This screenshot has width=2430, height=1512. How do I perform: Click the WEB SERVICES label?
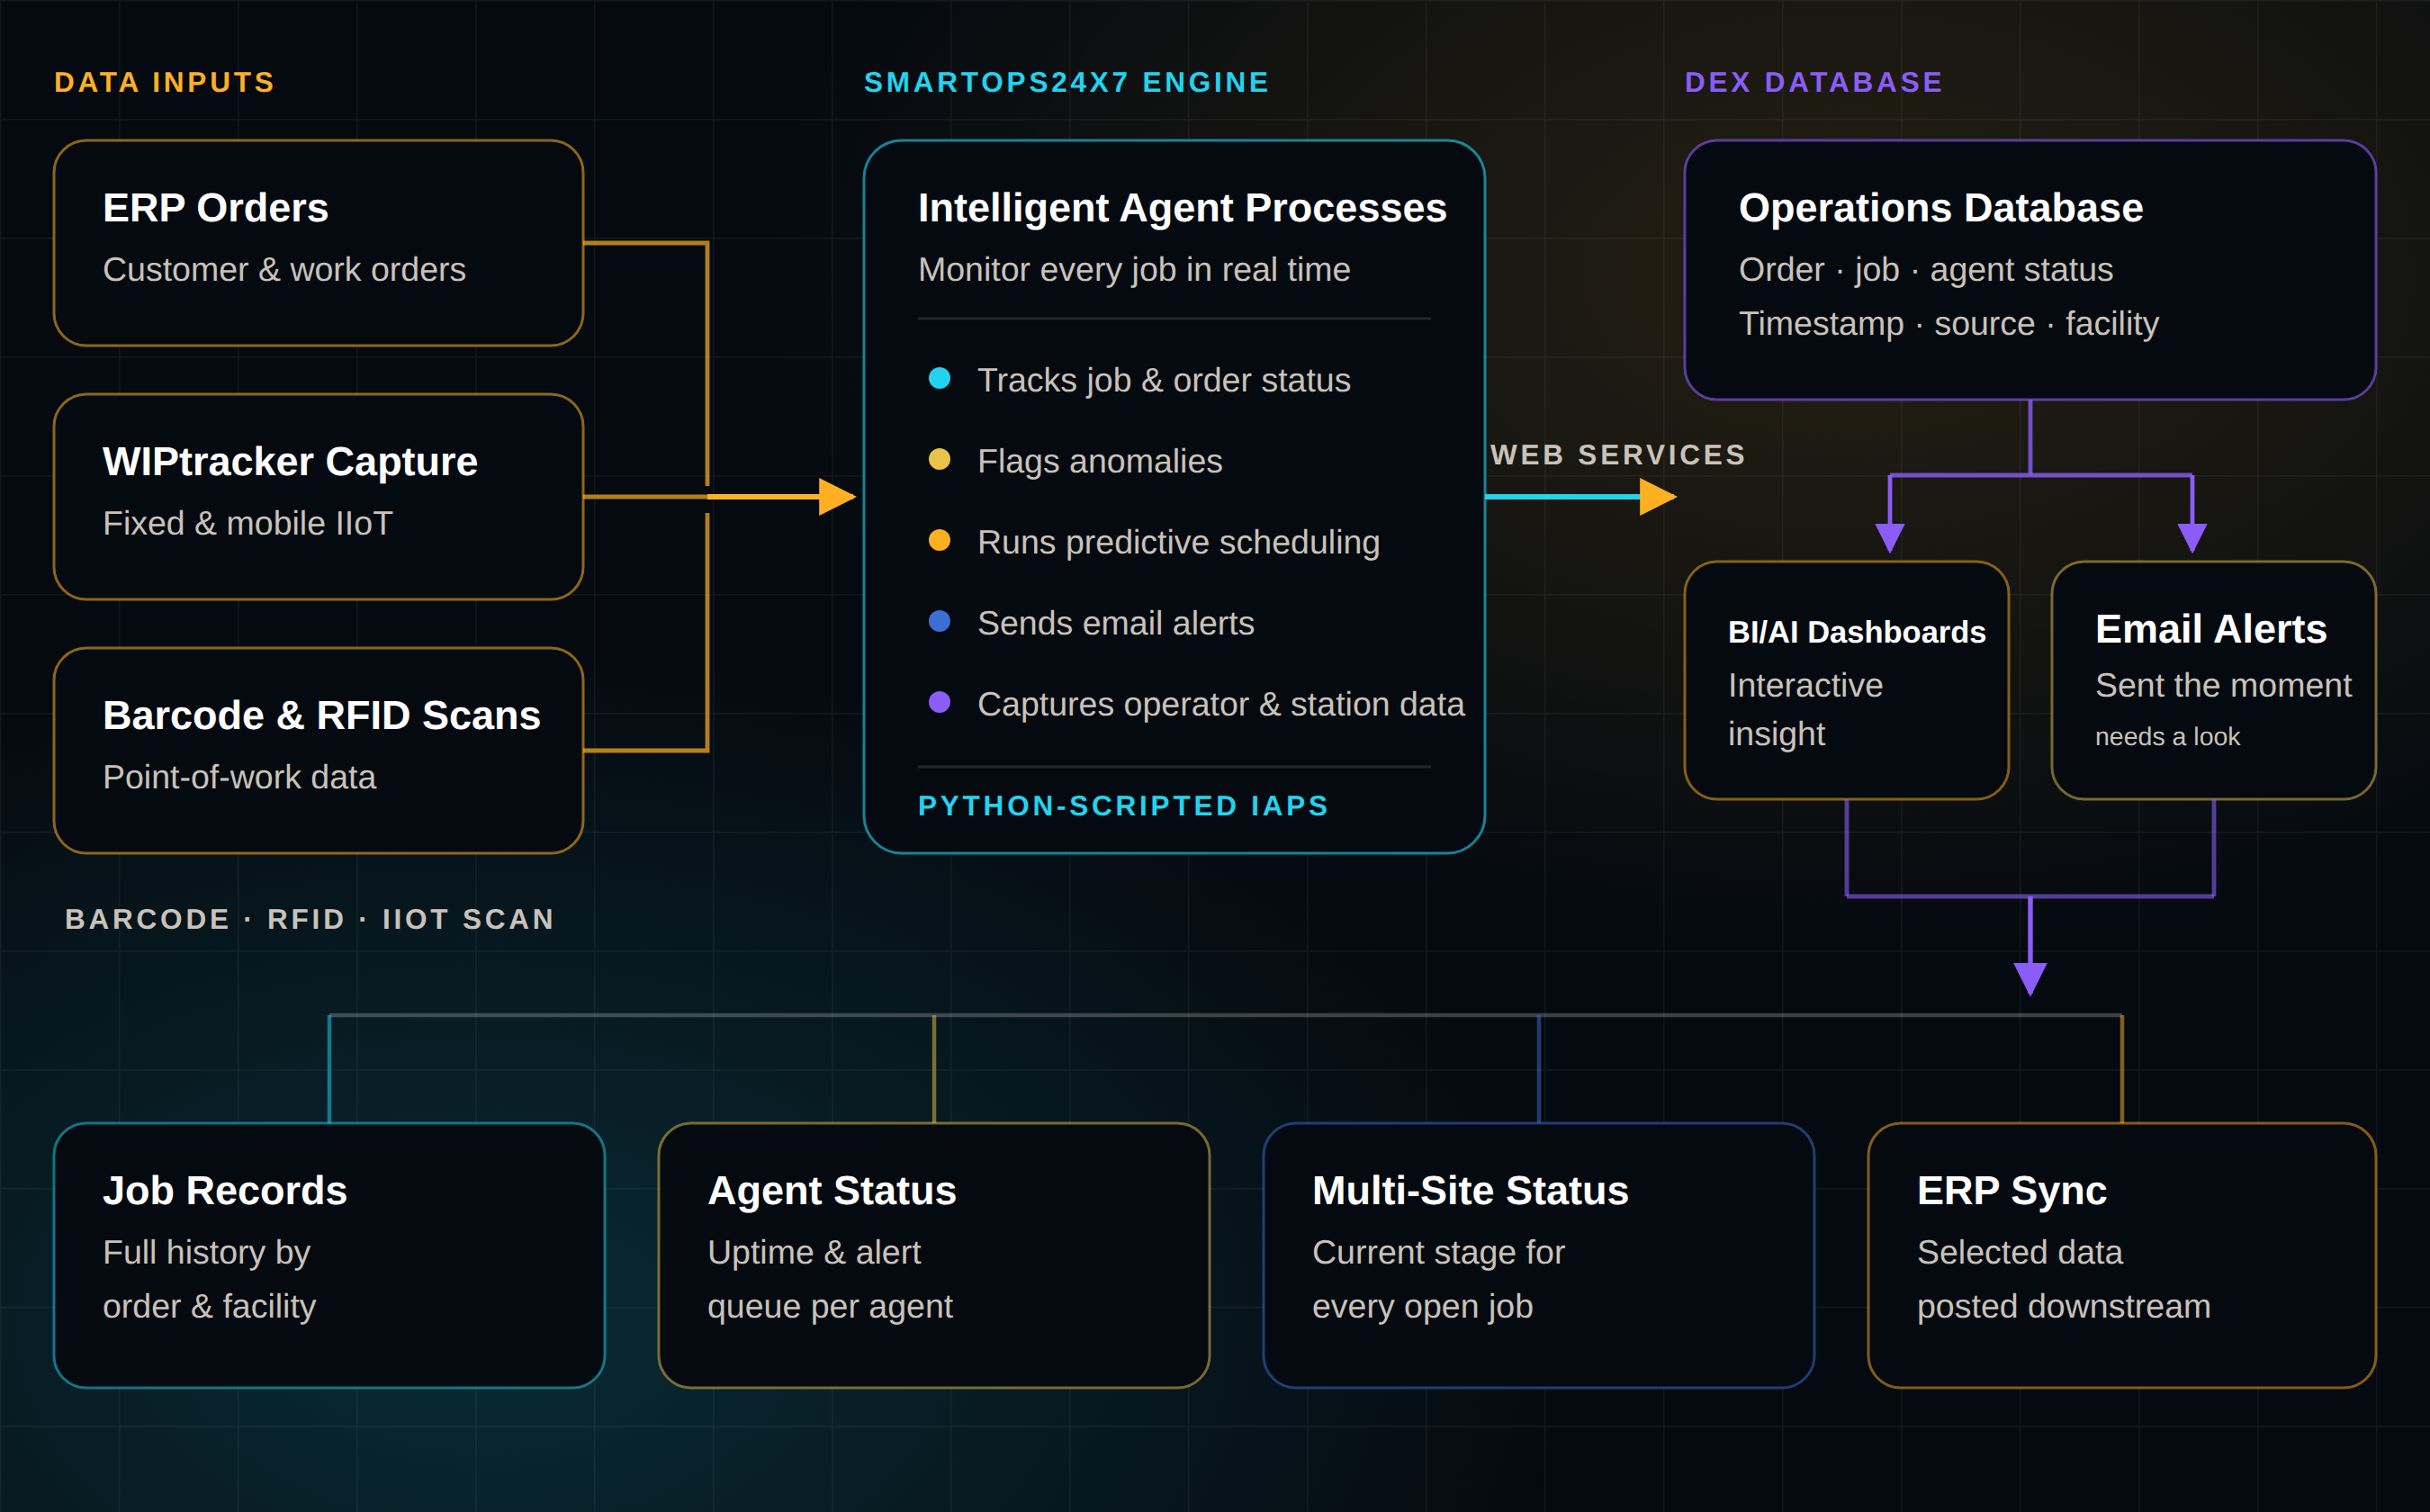[x=1619, y=455]
